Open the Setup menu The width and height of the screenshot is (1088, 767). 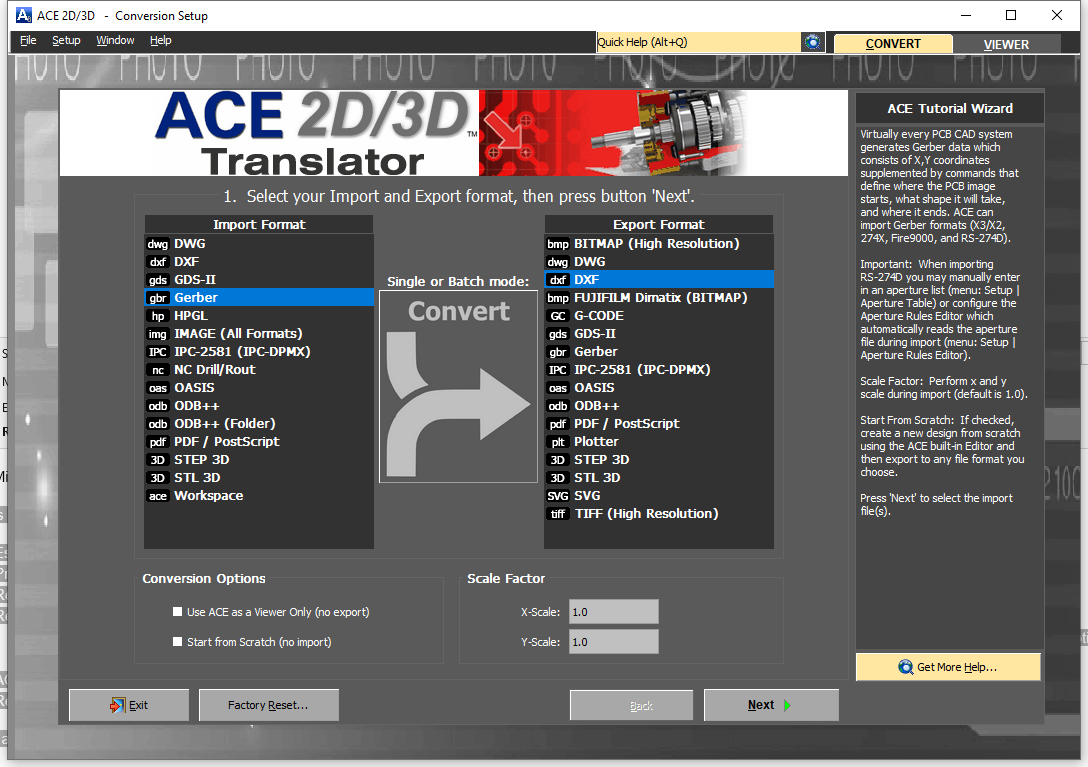click(66, 40)
